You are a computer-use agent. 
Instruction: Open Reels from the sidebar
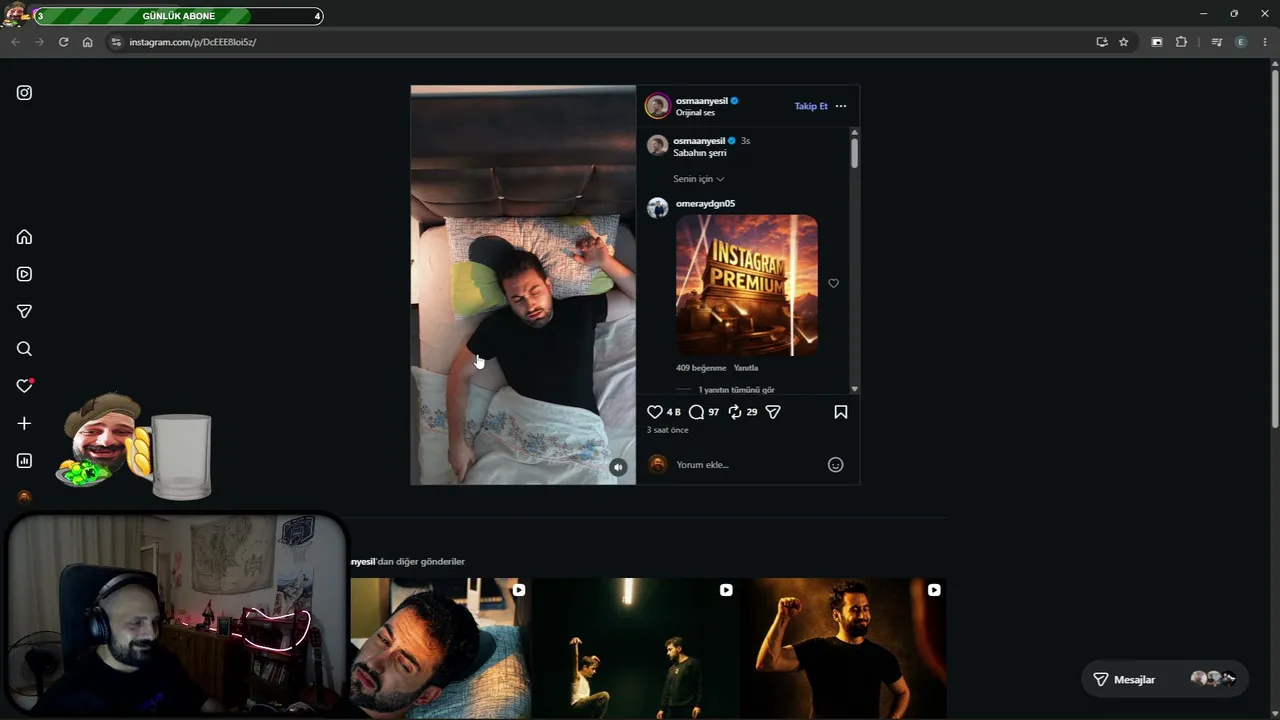point(24,274)
